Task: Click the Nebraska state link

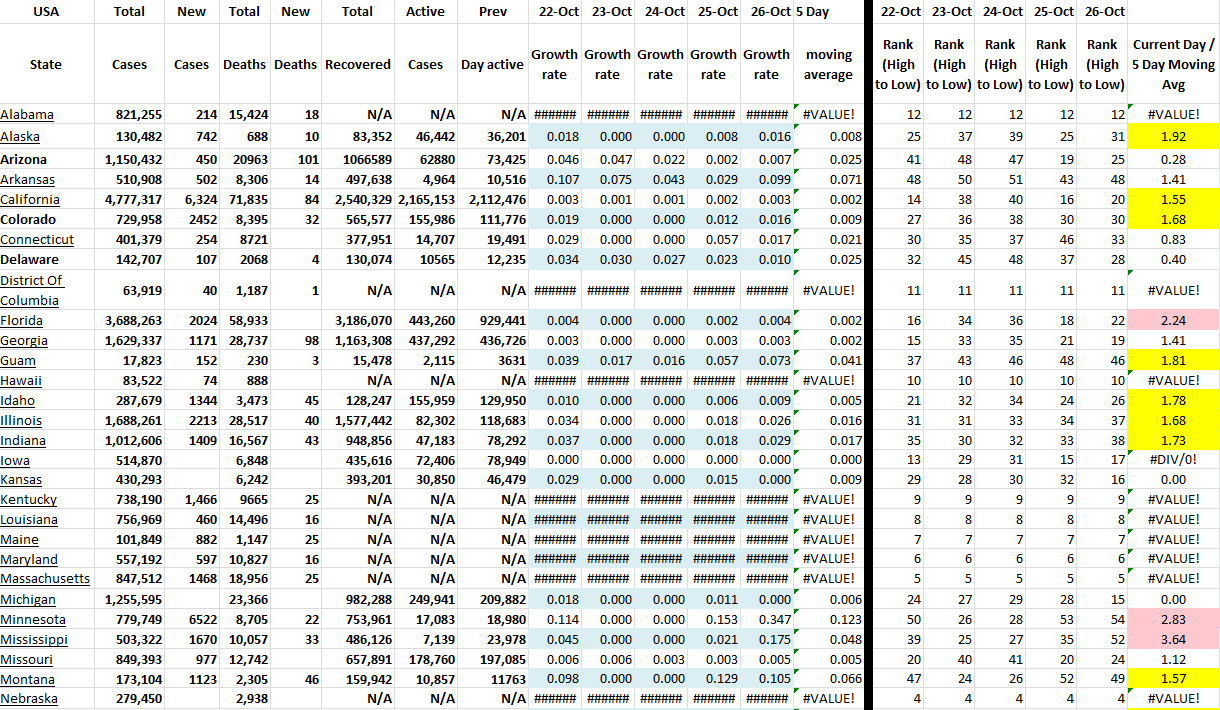Action: pyautogui.click(x=29, y=699)
